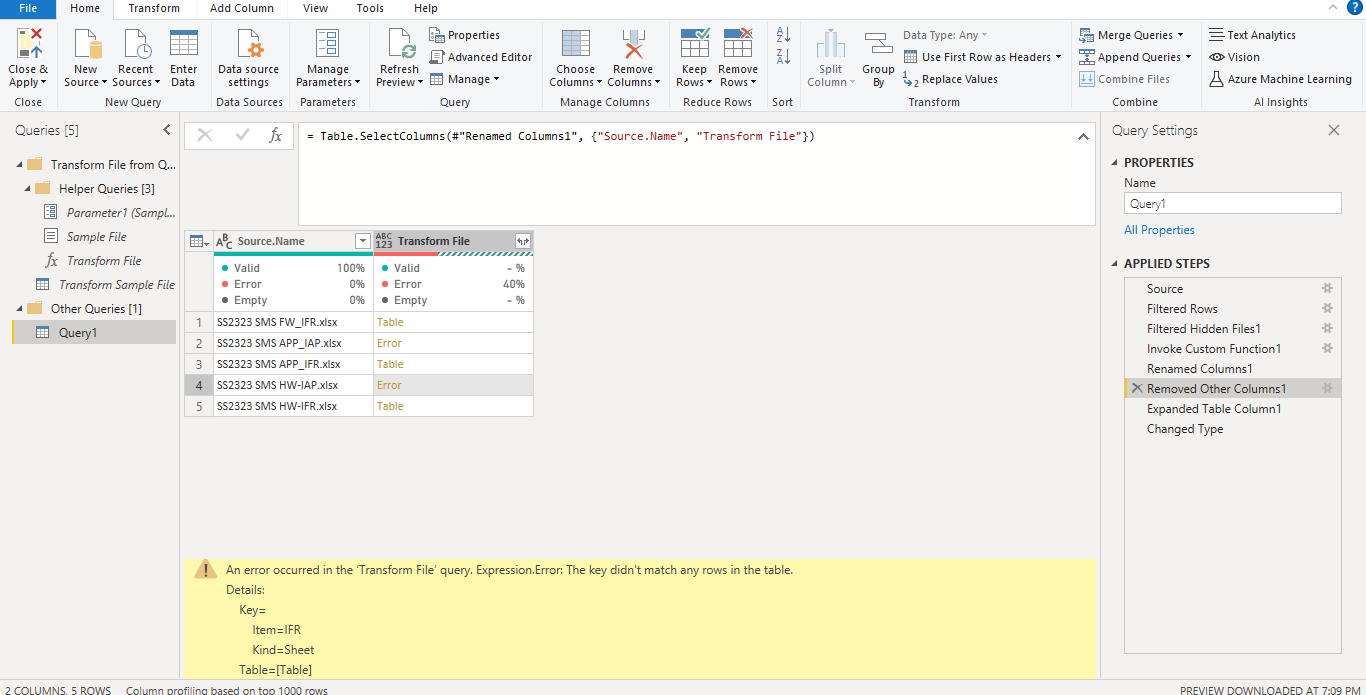Open gear settings for Source step
1366x695 pixels.
(x=1327, y=288)
